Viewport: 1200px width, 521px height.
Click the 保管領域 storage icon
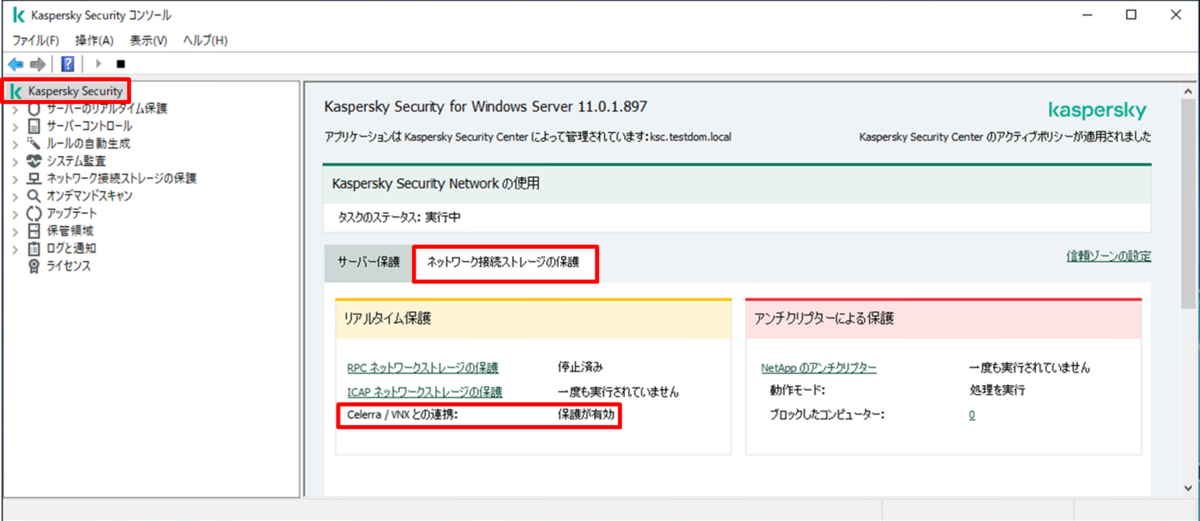coord(35,231)
